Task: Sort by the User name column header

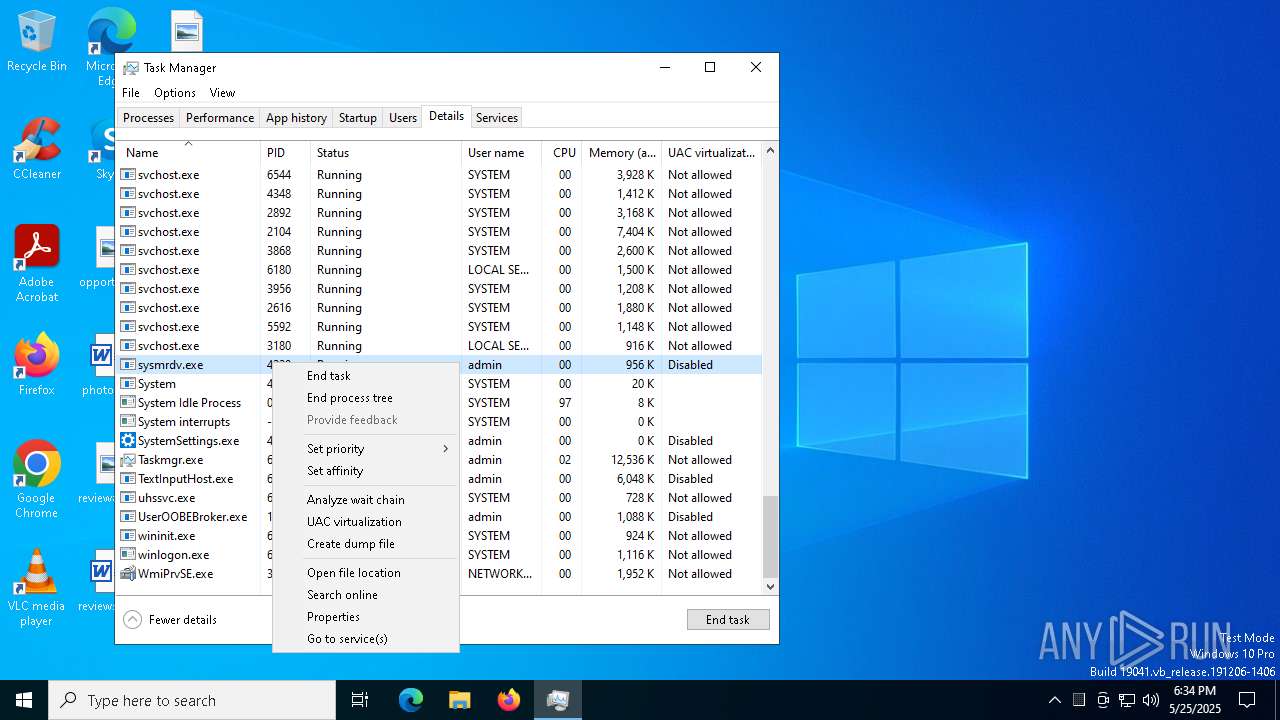Action: point(502,153)
